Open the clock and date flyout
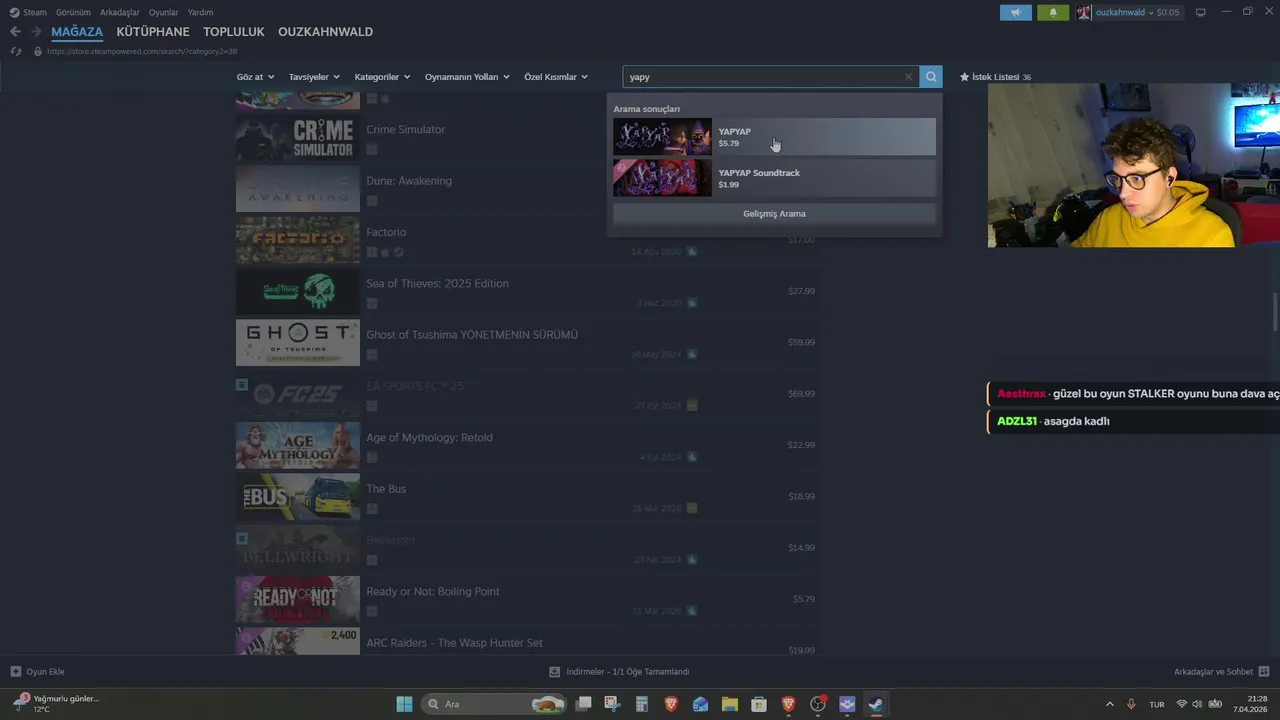The image size is (1280, 720). click(1251, 704)
